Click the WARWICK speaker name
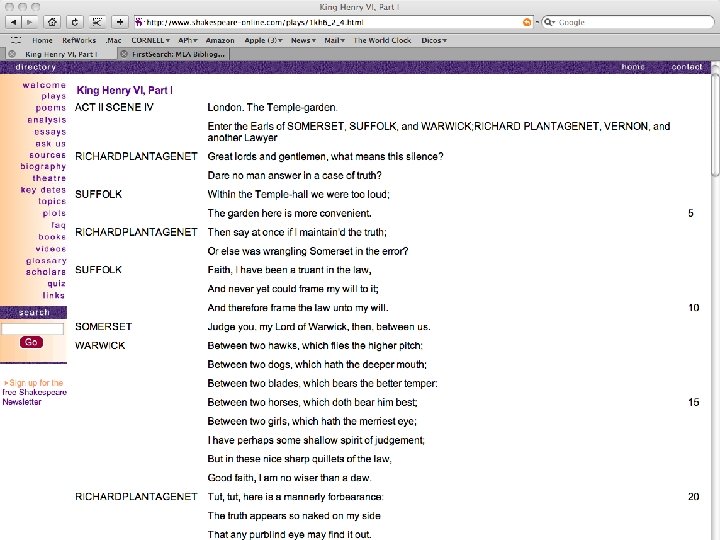 point(100,345)
